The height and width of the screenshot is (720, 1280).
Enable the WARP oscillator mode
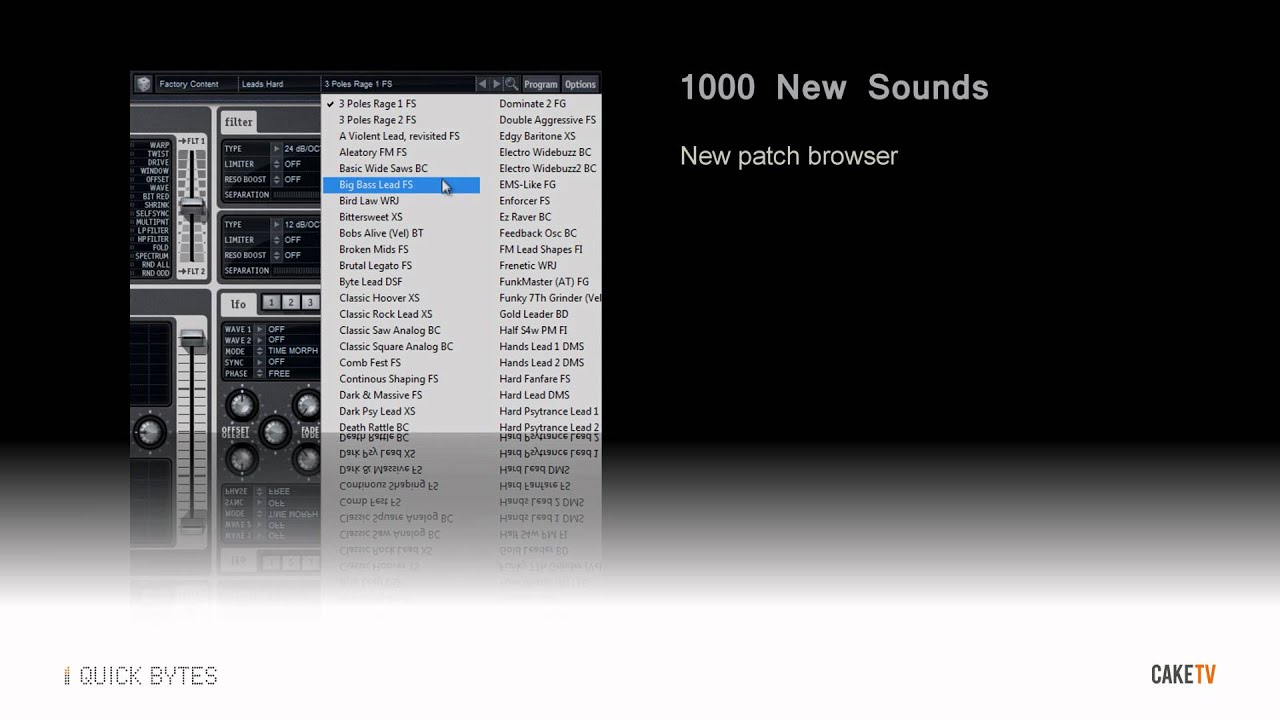pyautogui.click(x=159, y=145)
